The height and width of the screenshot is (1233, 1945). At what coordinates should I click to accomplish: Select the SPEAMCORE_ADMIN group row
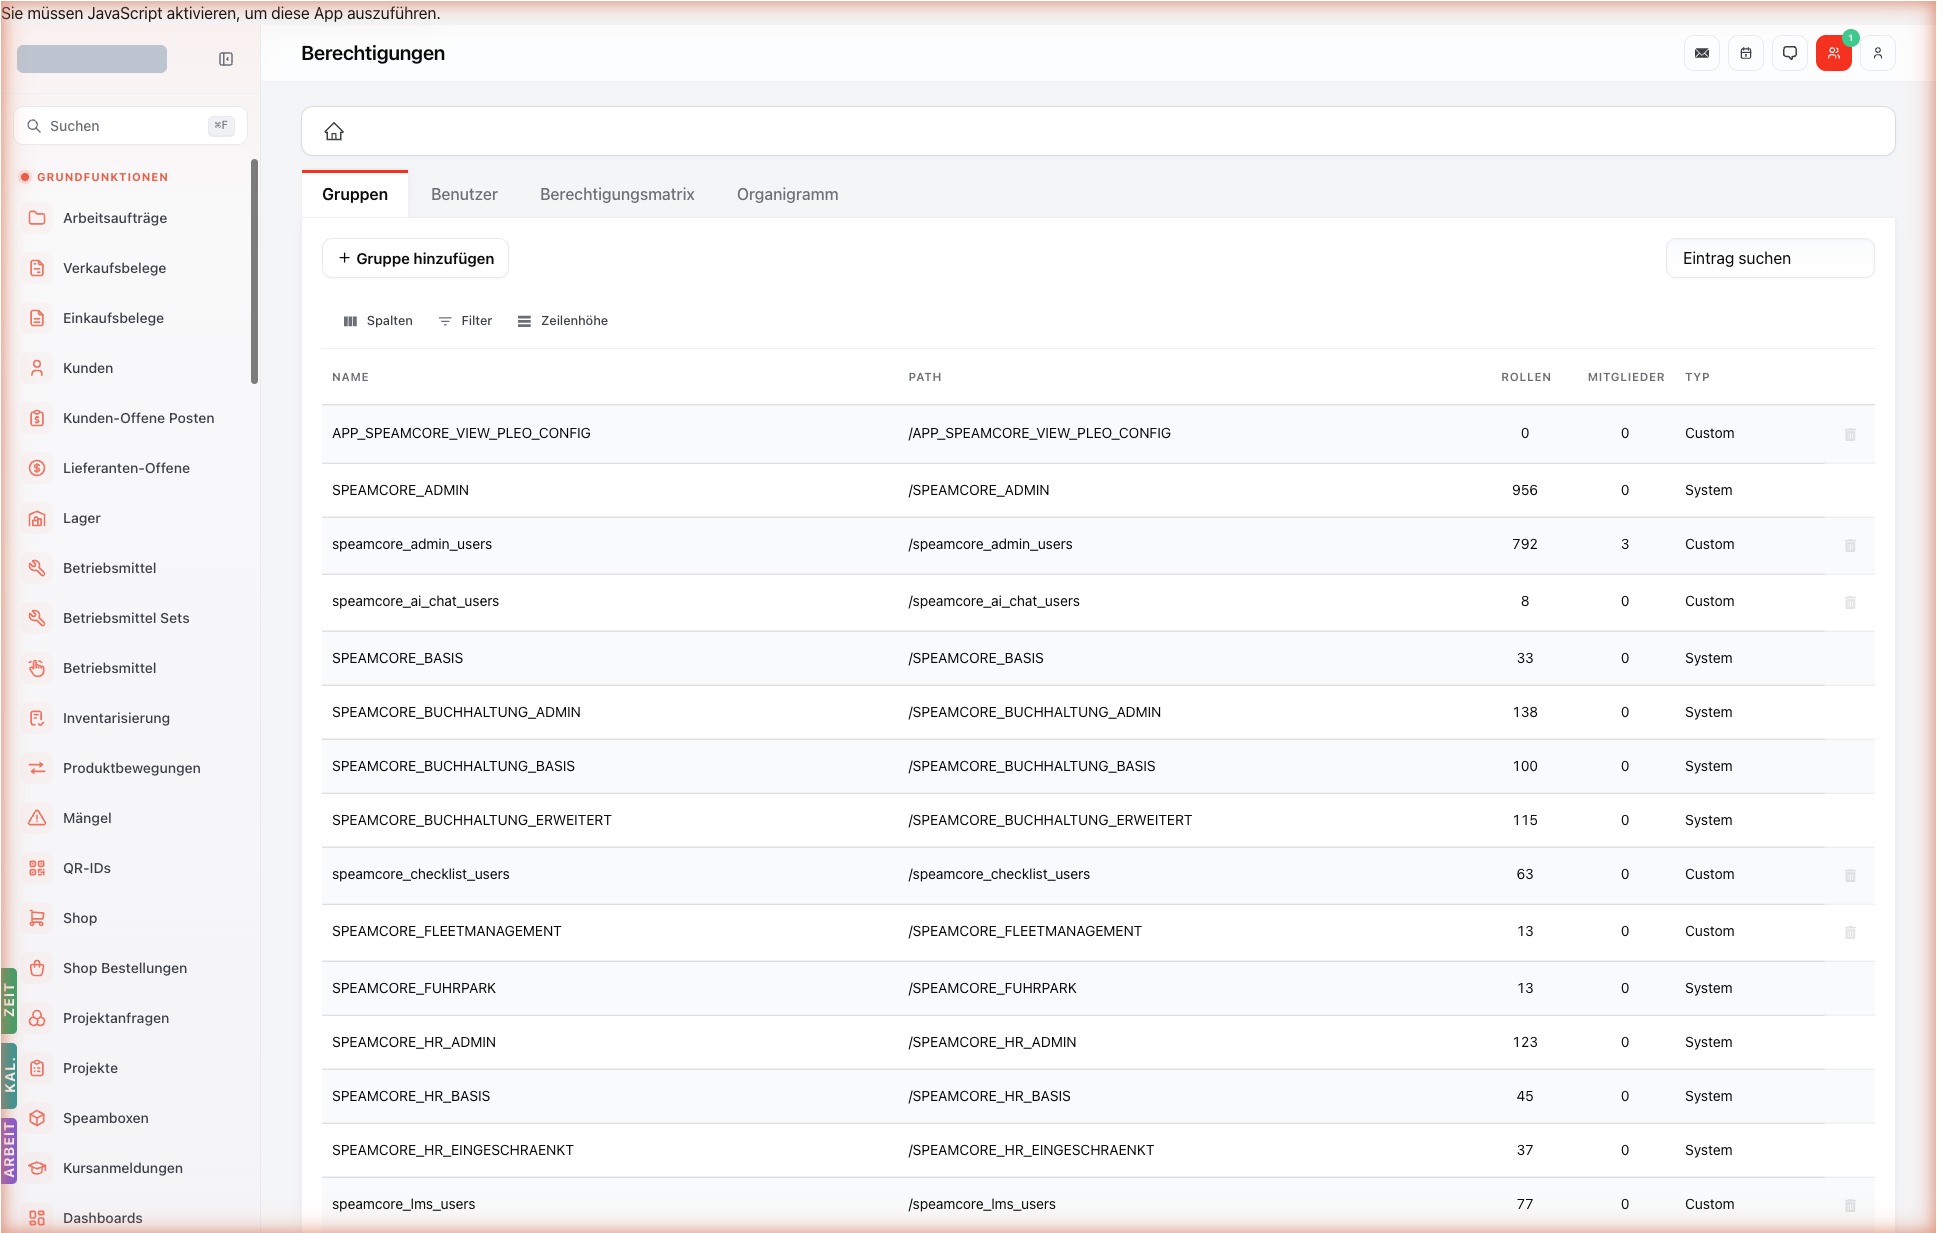tap(1098, 490)
